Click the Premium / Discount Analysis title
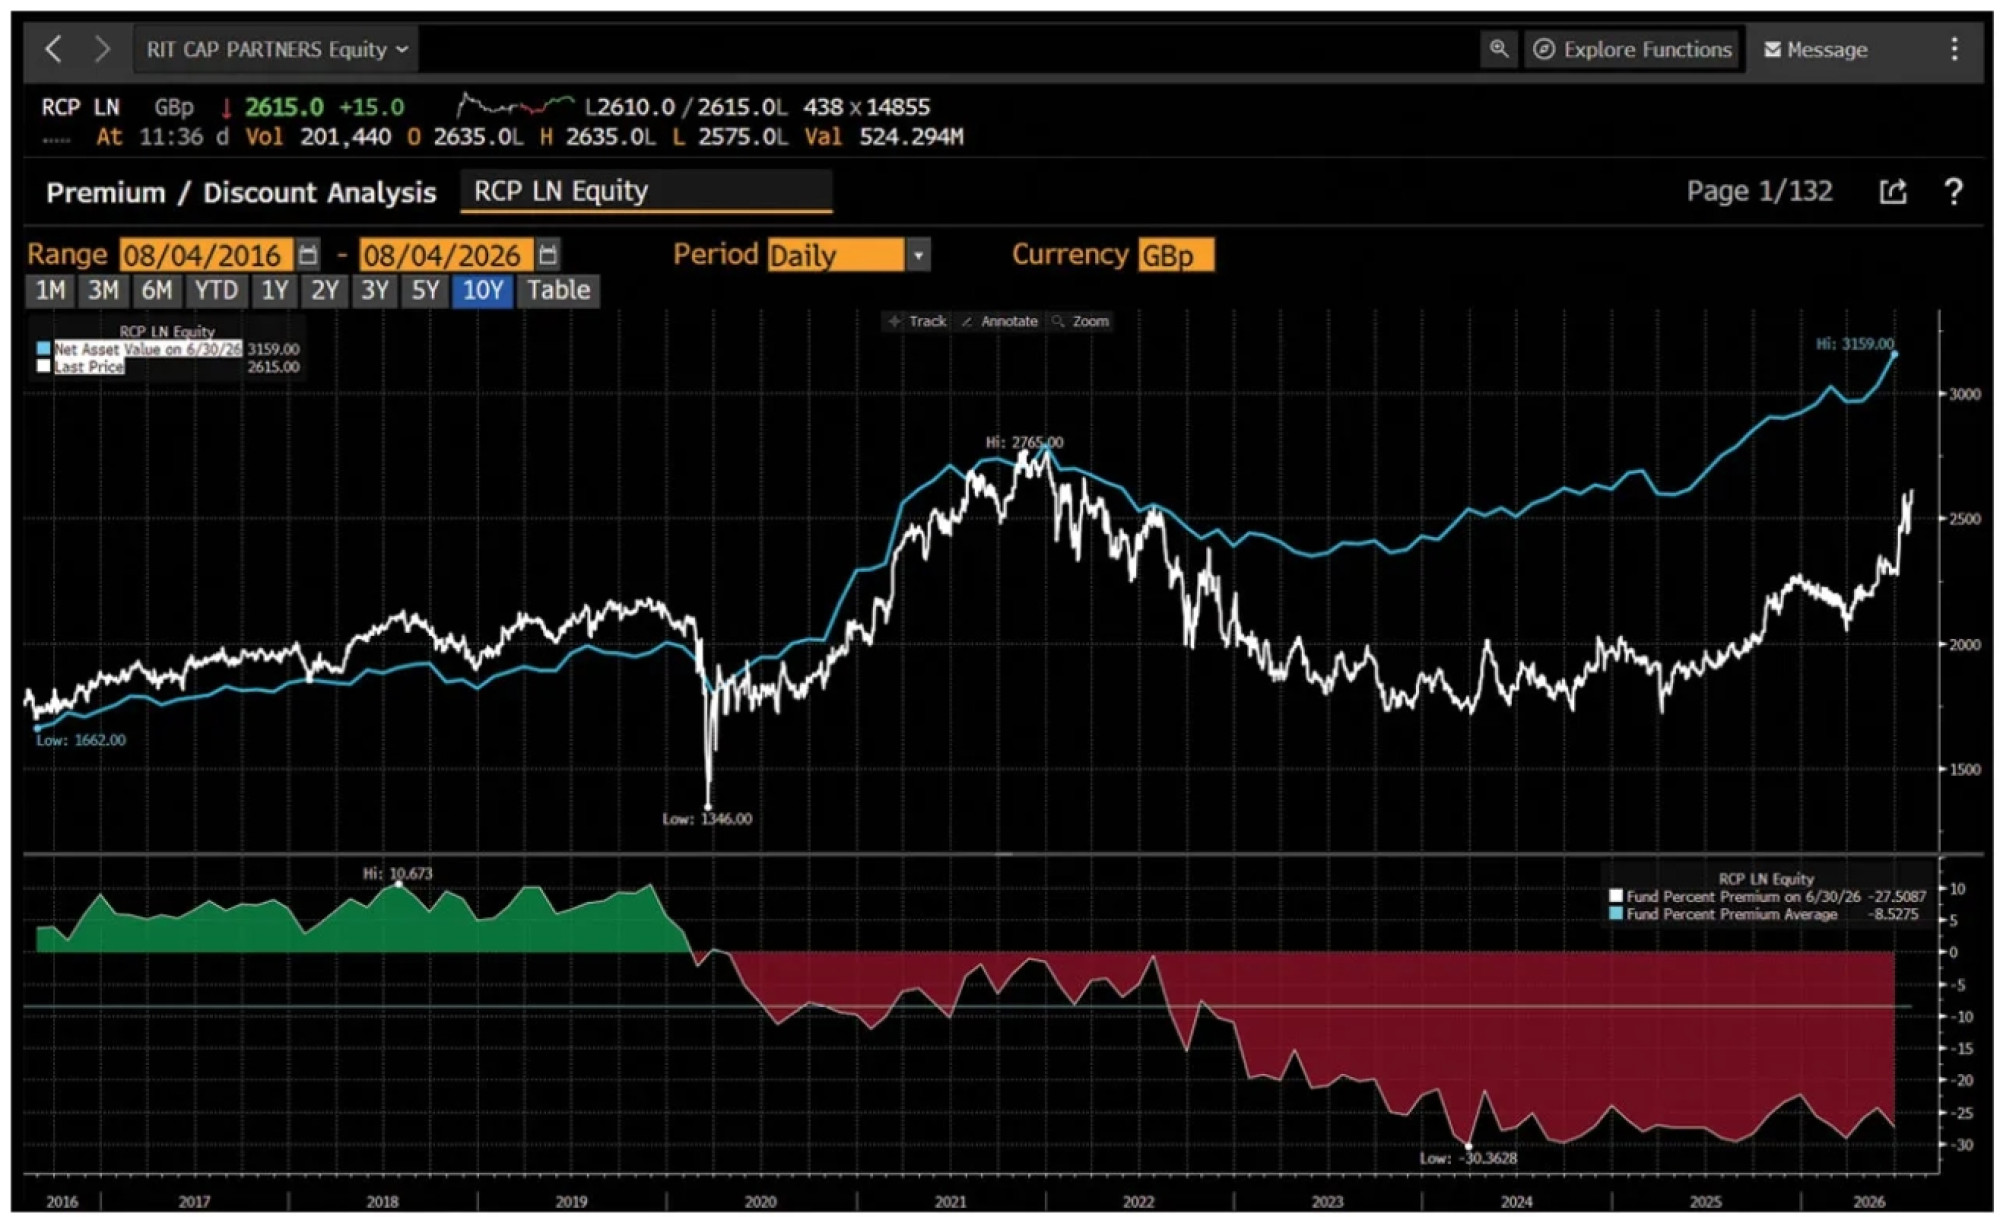 click(241, 192)
